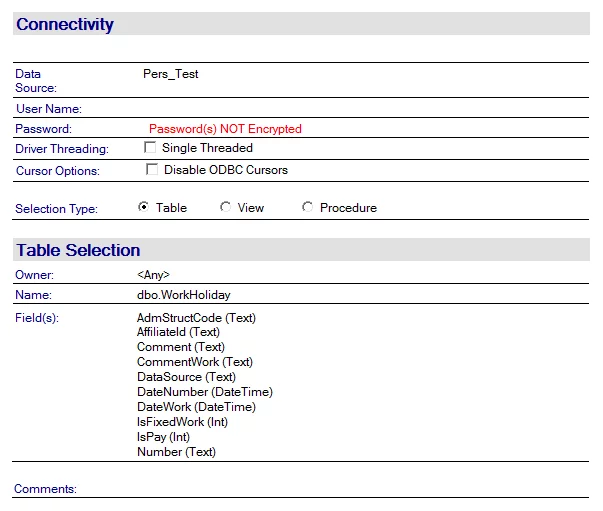This screenshot has width=603, height=511.
Task: Pick the AffiliateId (Text) field
Action: [178, 332]
